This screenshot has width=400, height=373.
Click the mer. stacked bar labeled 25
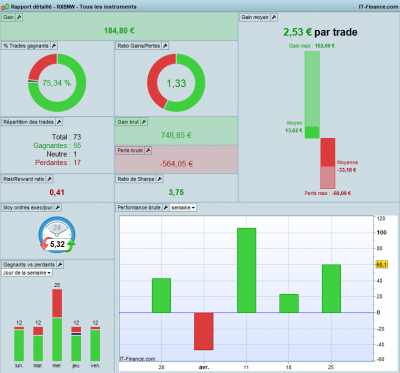[57, 325]
